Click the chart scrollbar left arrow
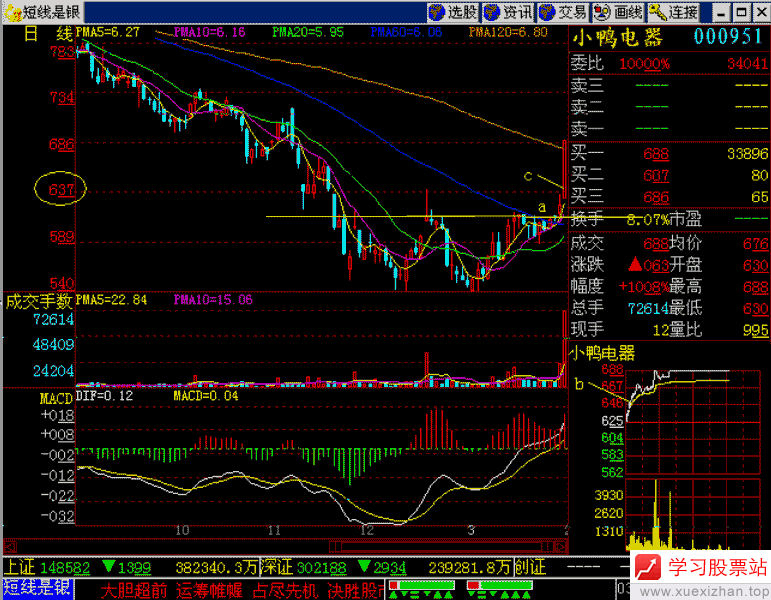 (10, 546)
